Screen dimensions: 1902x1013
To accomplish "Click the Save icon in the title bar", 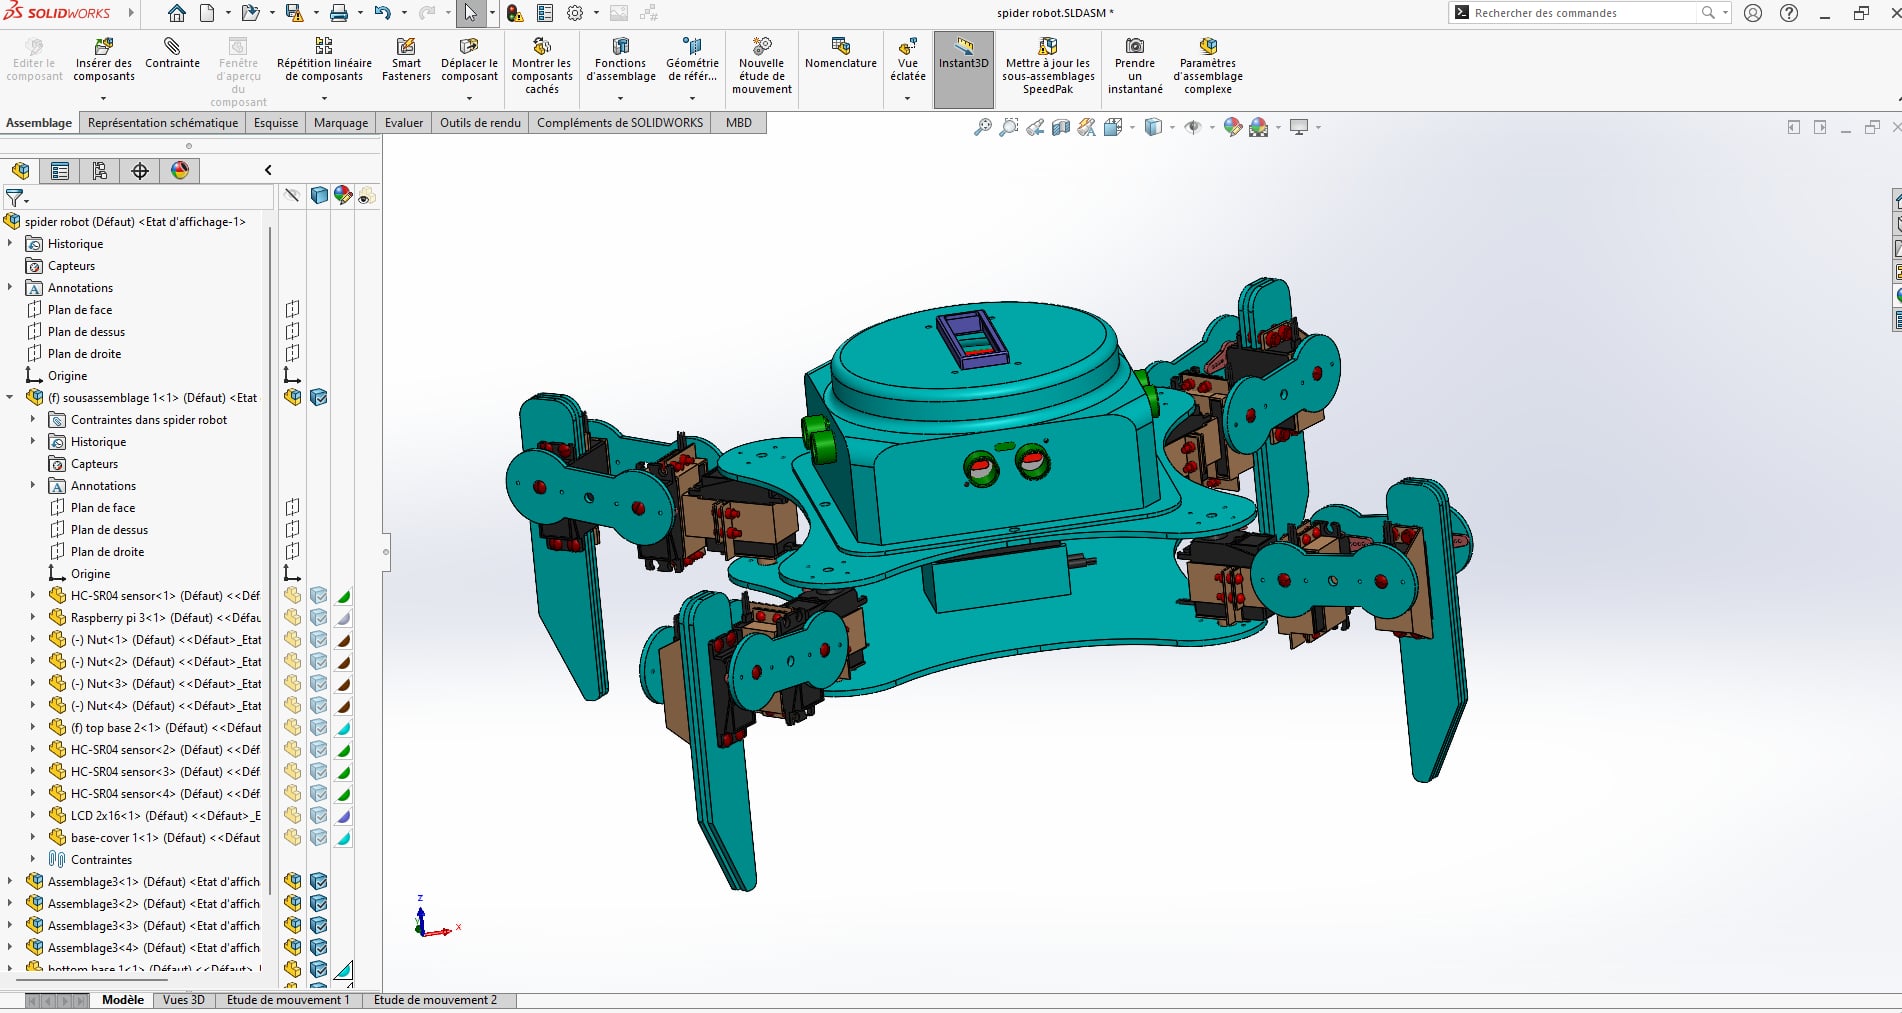I will point(294,13).
